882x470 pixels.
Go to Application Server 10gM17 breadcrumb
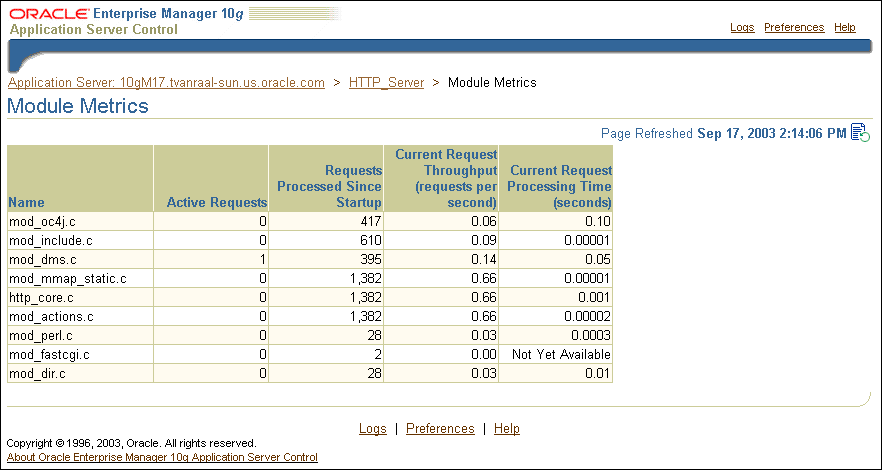point(166,83)
